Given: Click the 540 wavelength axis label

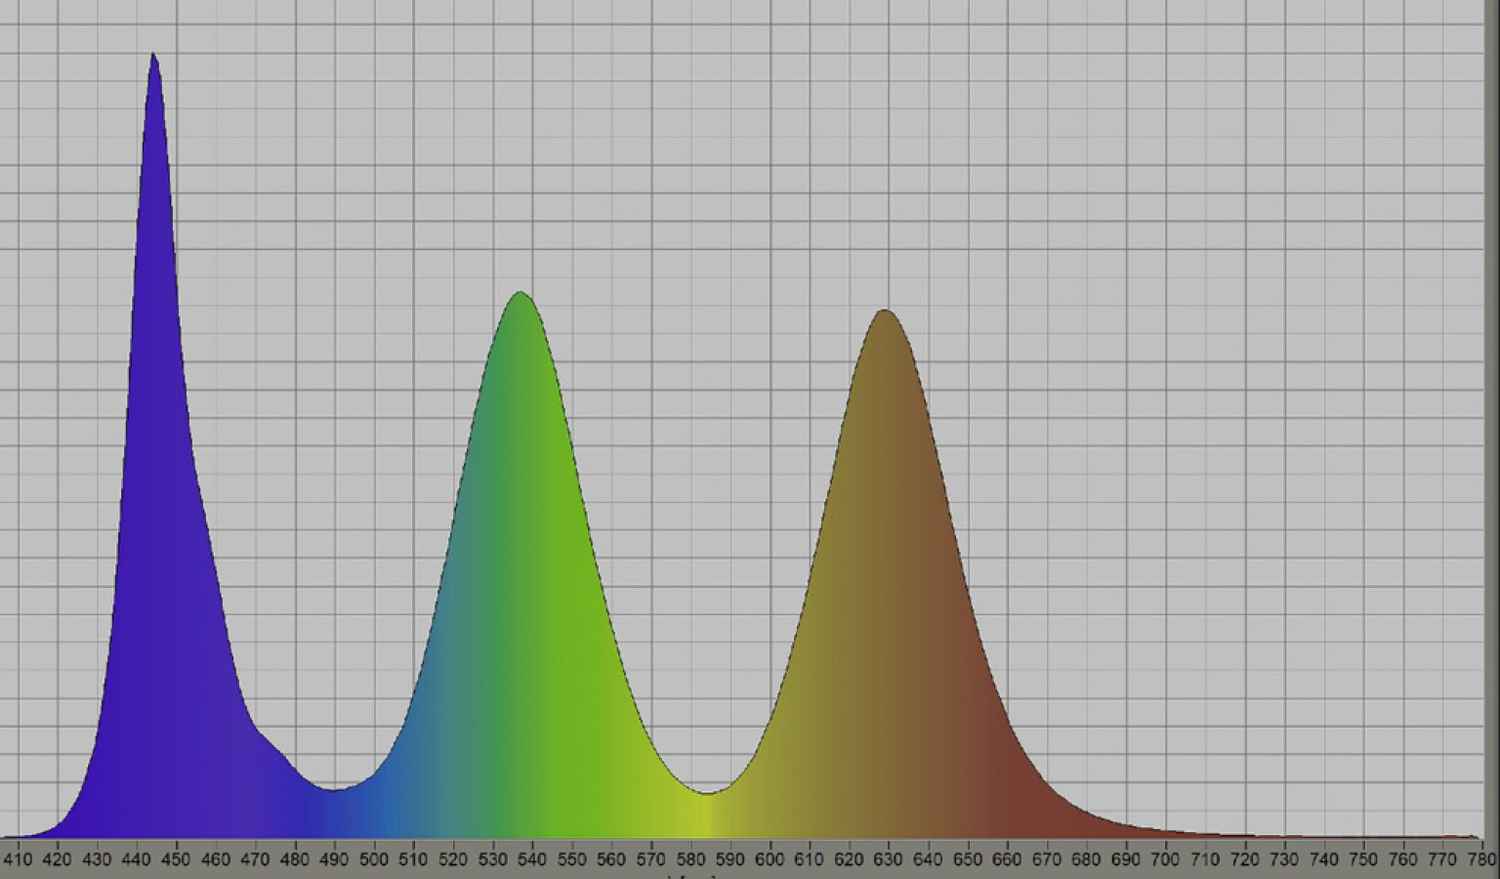Looking at the screenshot, I should [532, 859].
